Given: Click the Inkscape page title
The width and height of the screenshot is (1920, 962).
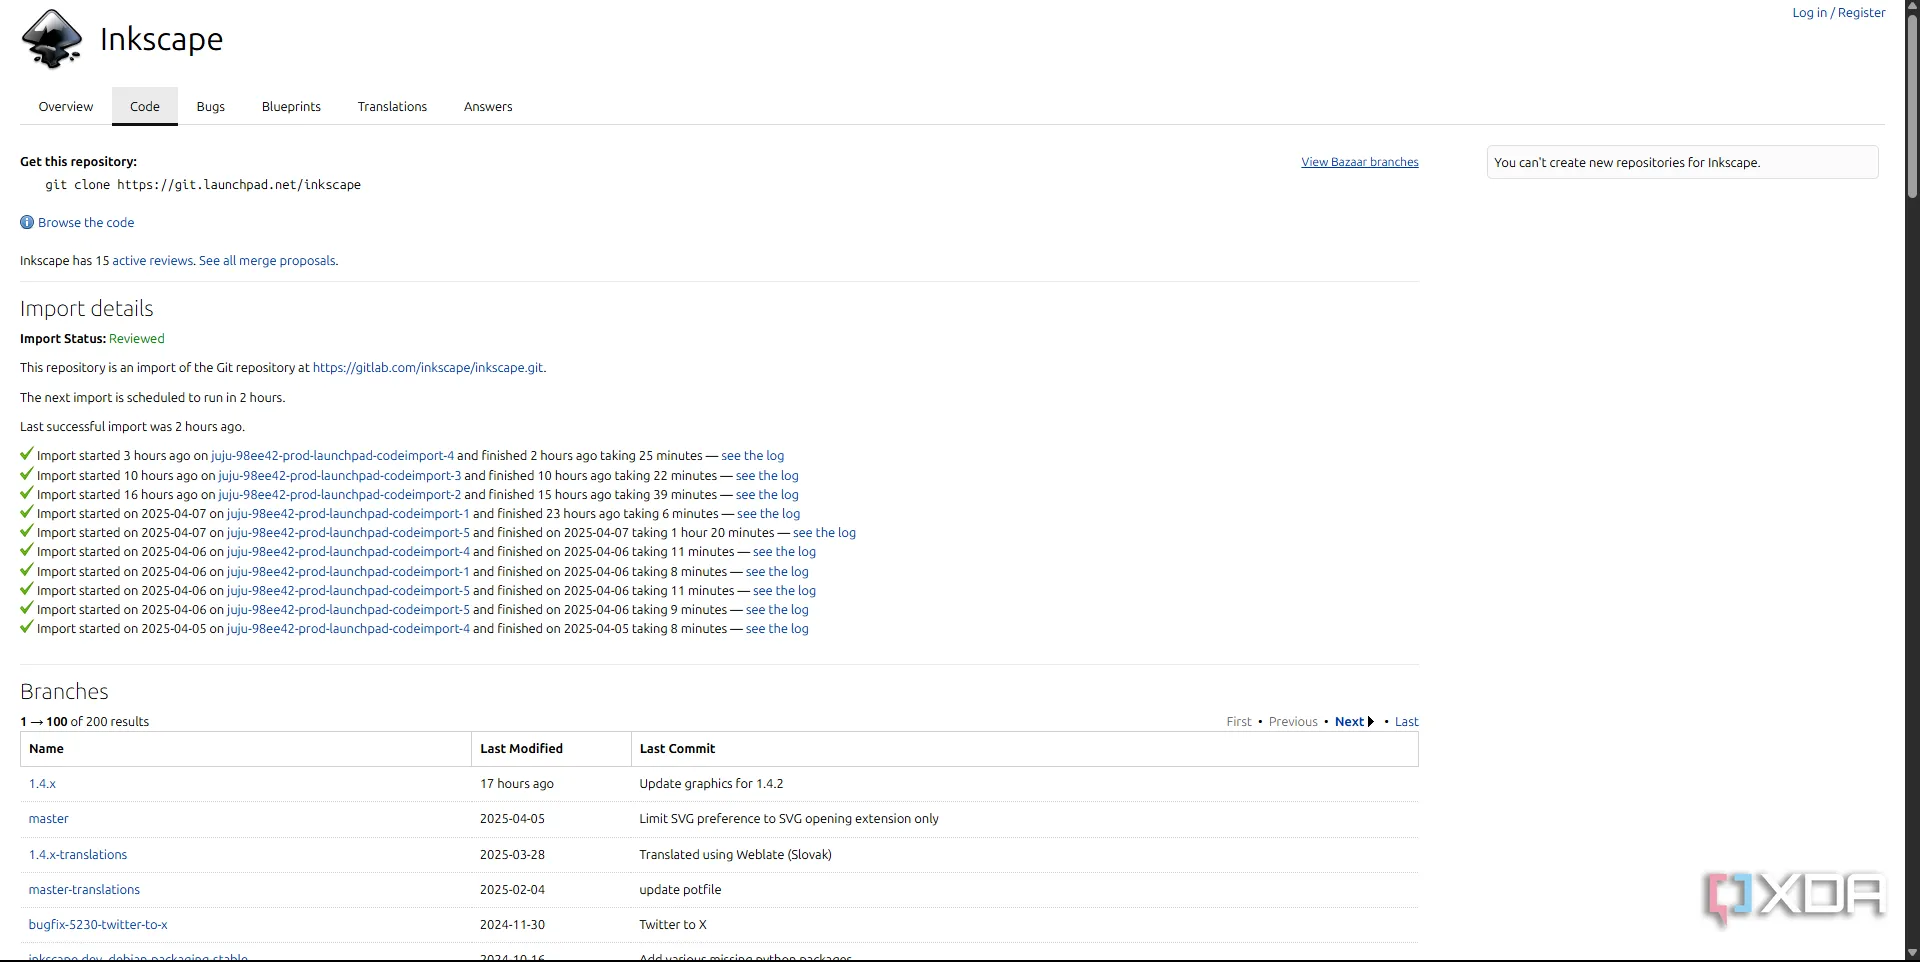Looking at the screenshot, I should click(x=161, y=39).
